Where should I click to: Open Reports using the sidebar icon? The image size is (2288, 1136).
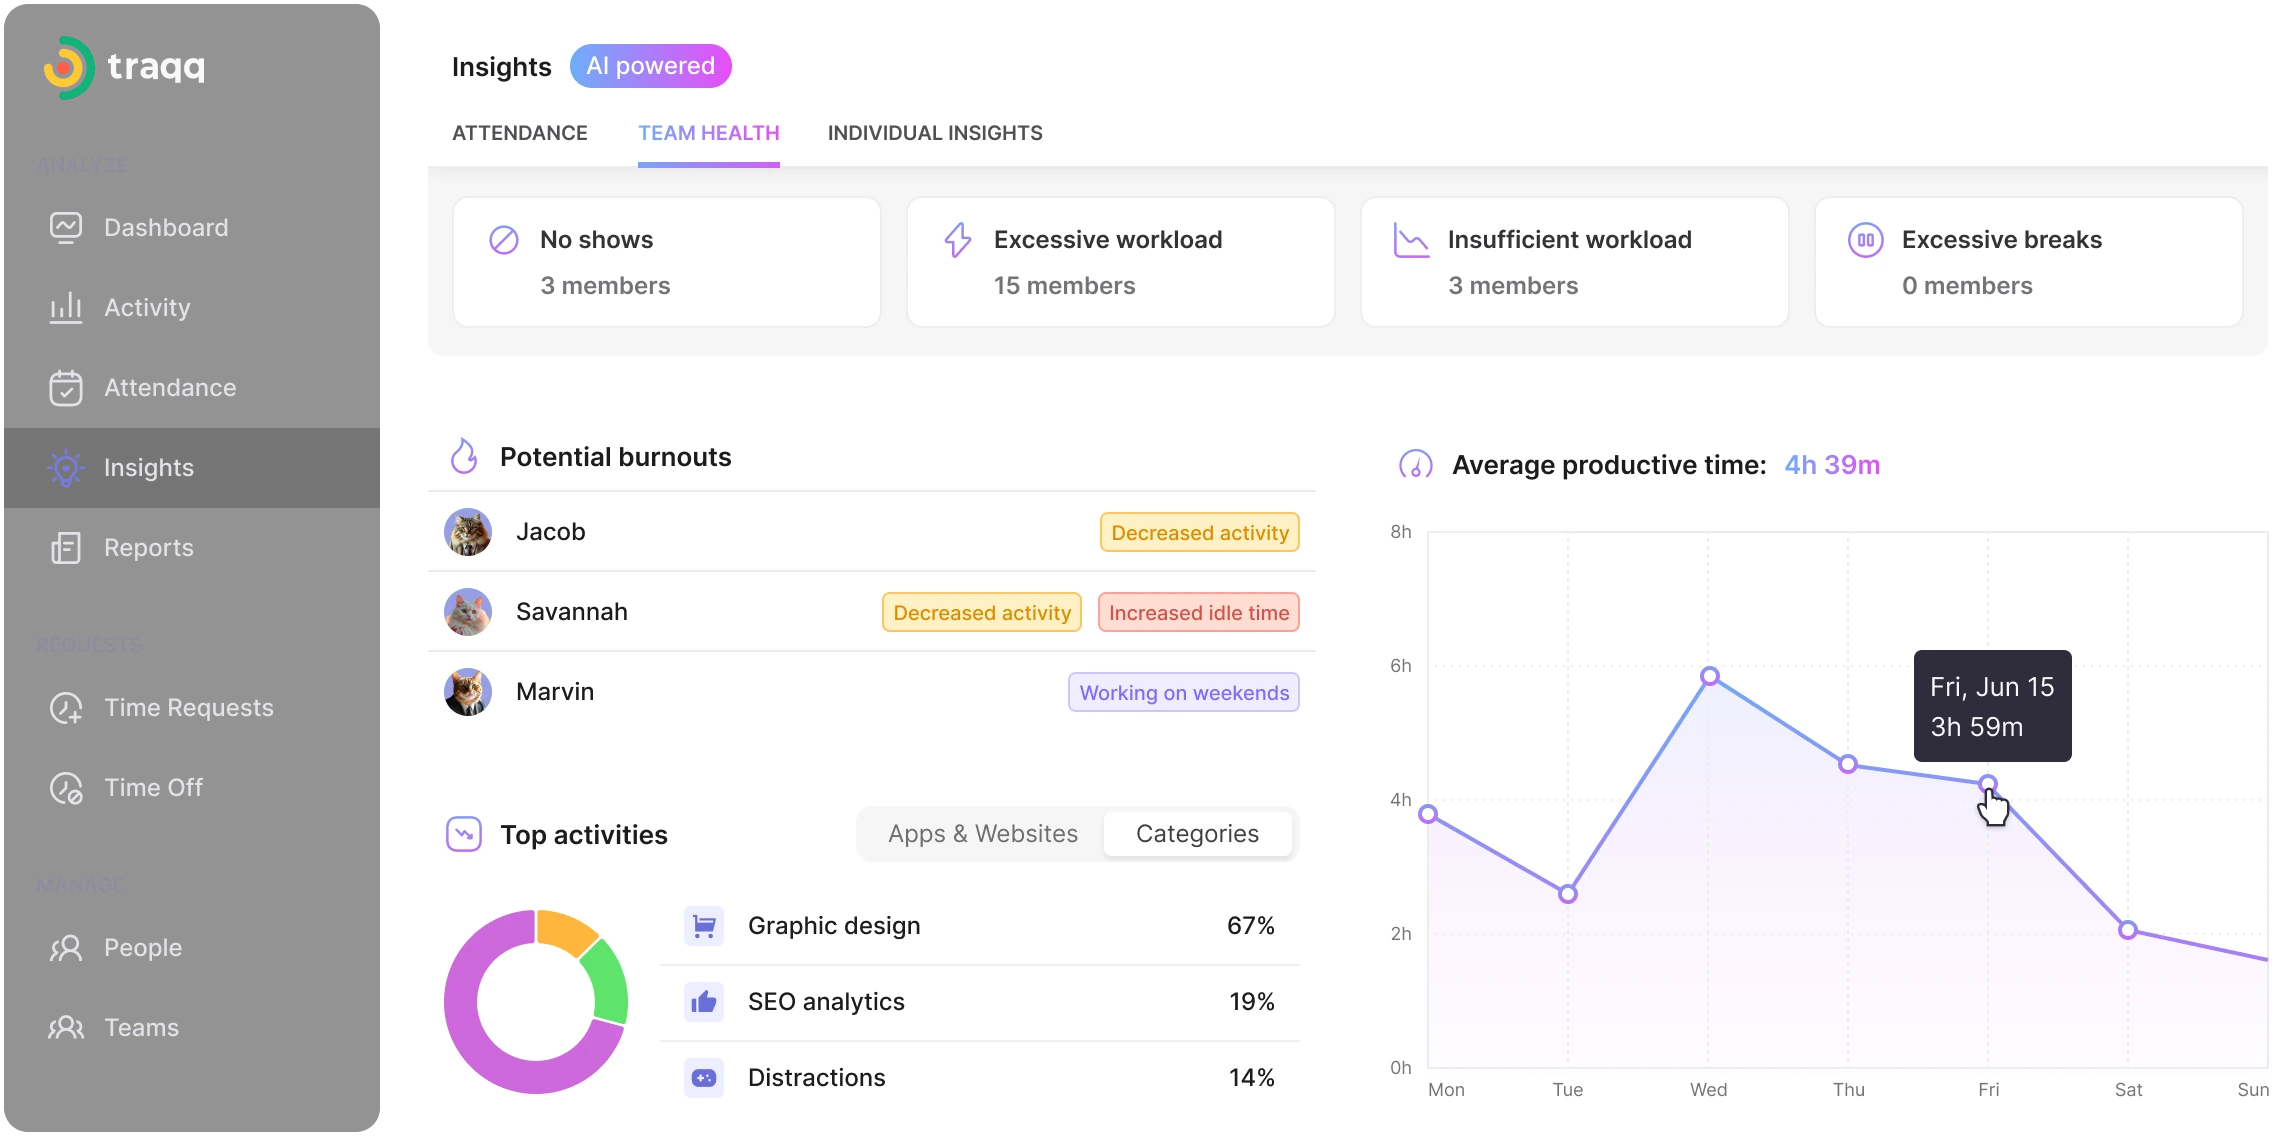tap(66, 548)
